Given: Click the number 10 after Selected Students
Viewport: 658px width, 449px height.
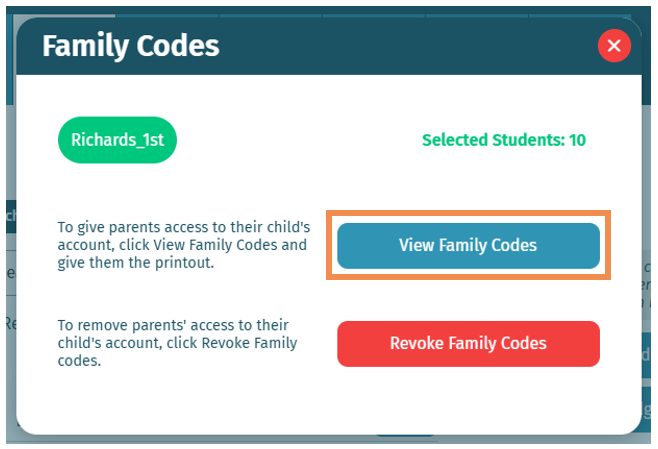Looking at the screenshot, I should pos(577,140).
